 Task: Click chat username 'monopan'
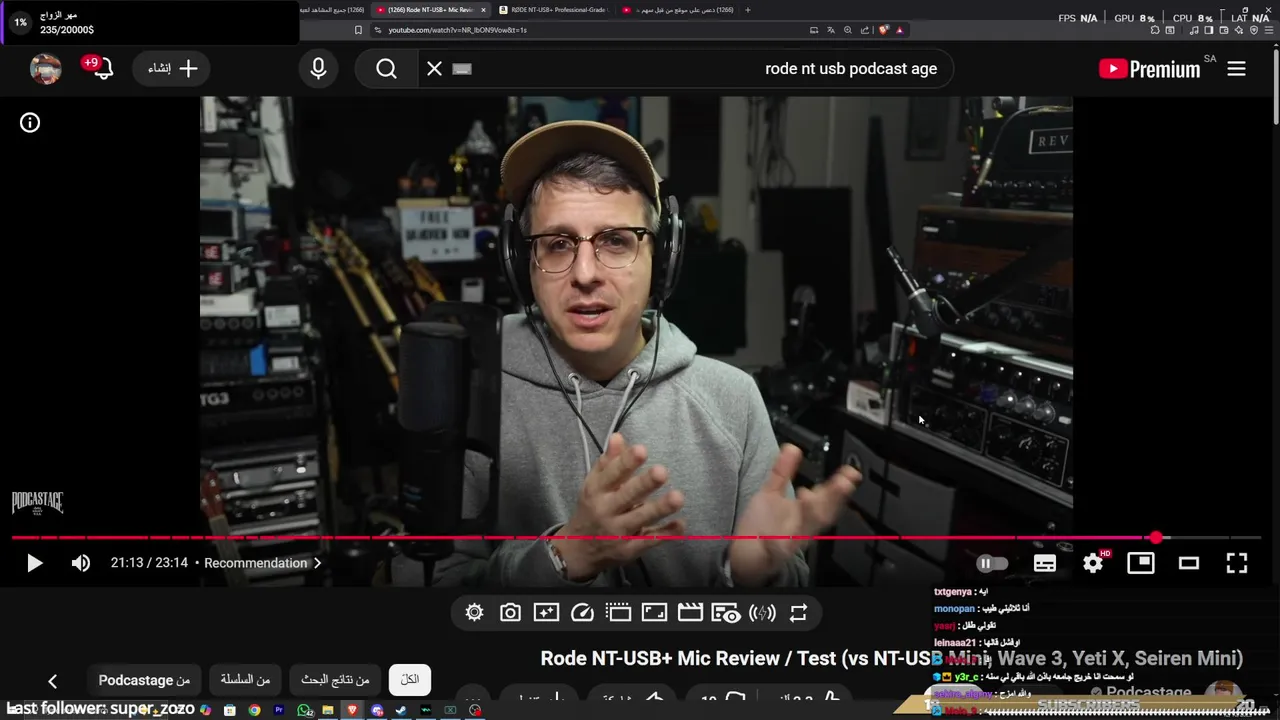(x=954, y=608)
